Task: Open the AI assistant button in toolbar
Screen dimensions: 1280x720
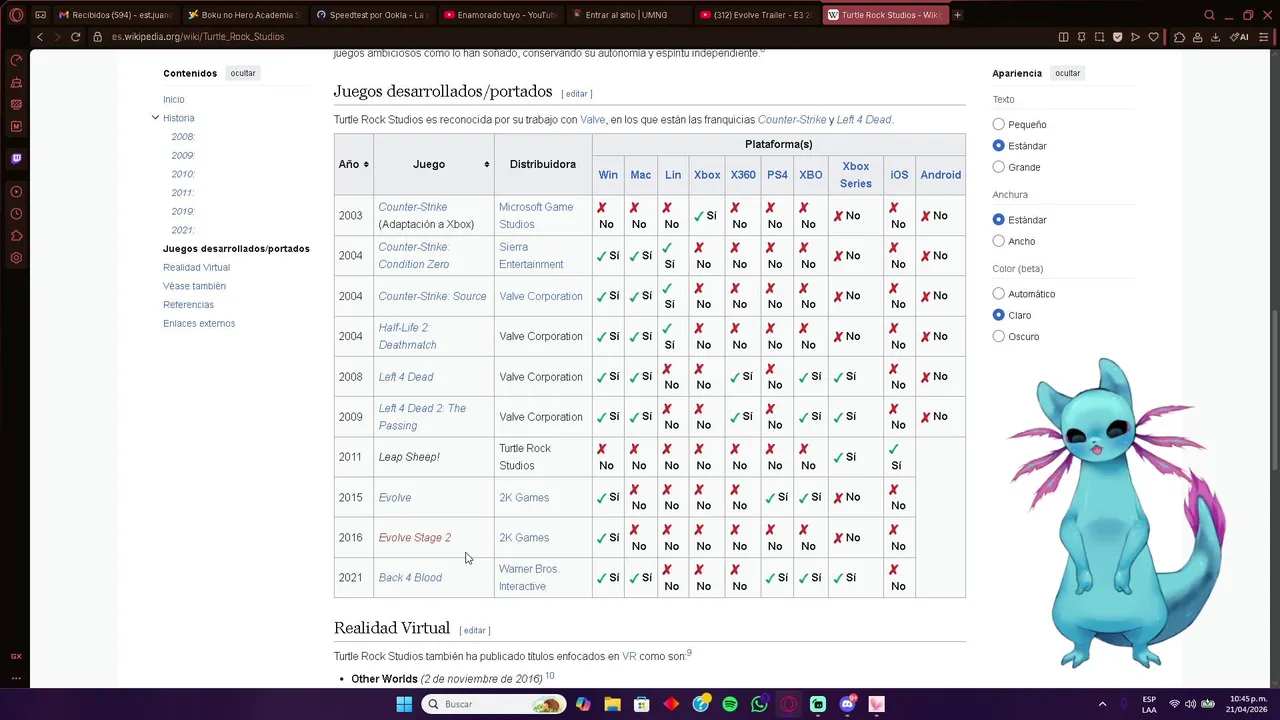Action: [x=1240, y=37]
